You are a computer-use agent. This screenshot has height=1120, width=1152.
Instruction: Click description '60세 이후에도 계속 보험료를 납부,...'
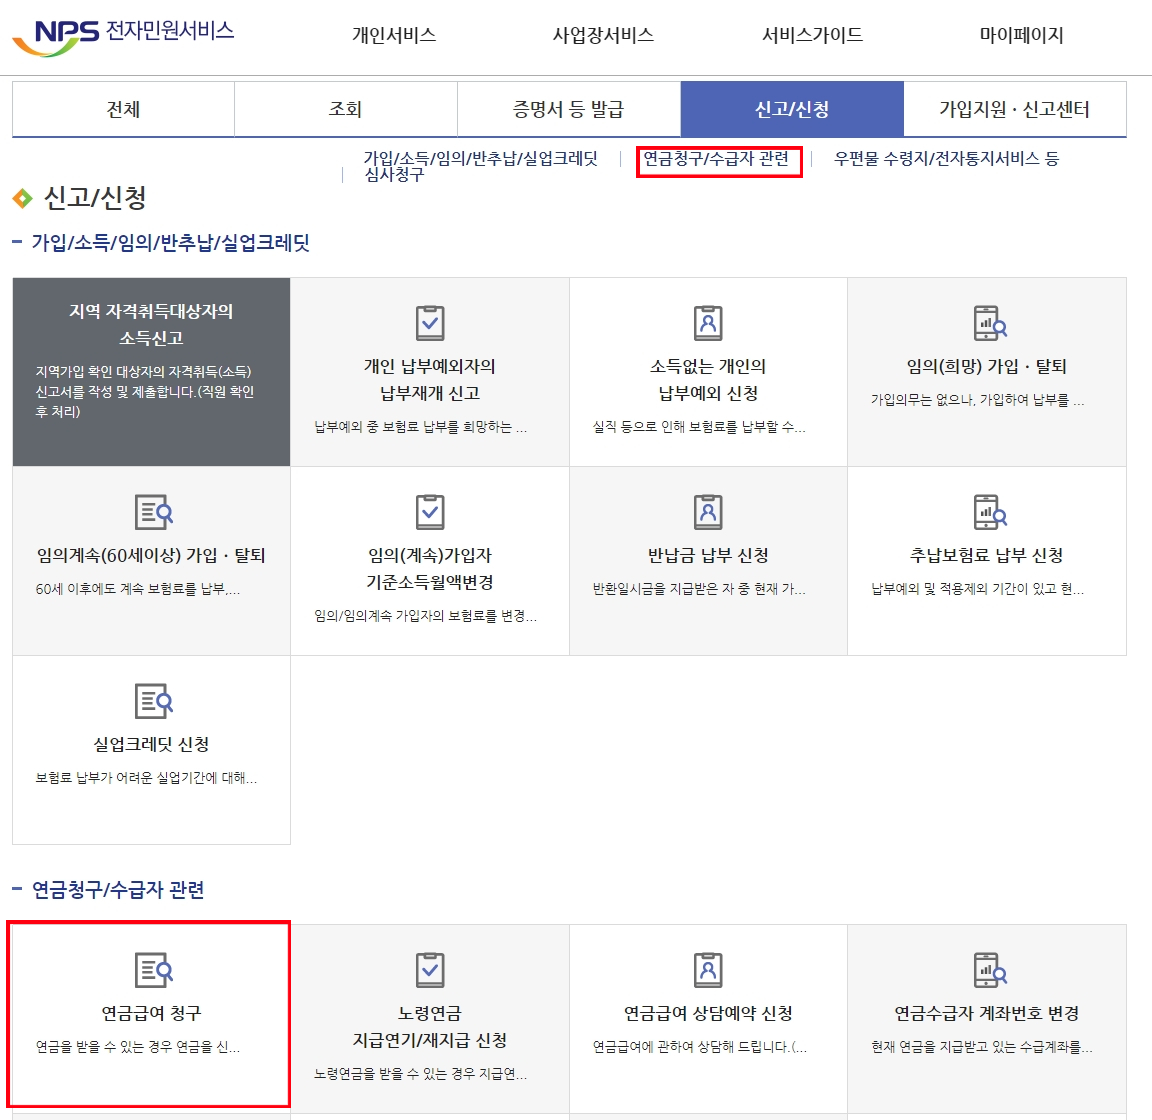(x=137, y=589)
